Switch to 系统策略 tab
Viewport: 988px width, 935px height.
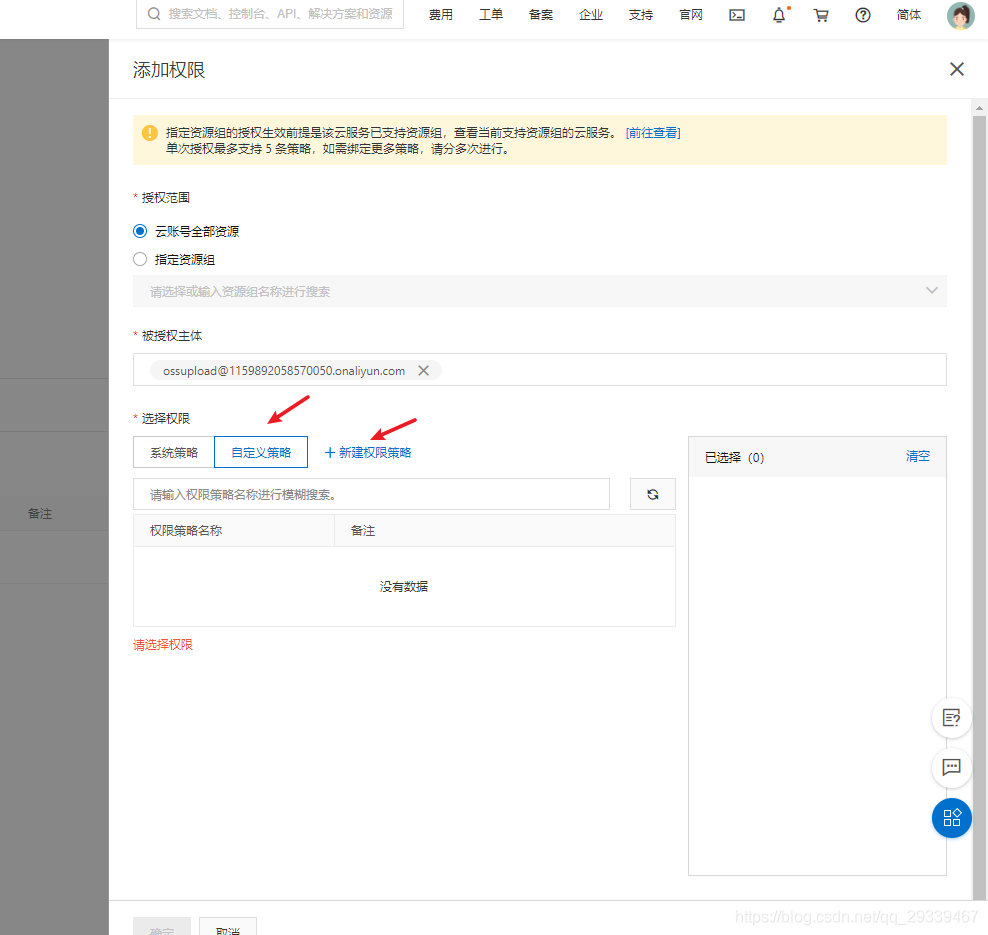[174, 452]
